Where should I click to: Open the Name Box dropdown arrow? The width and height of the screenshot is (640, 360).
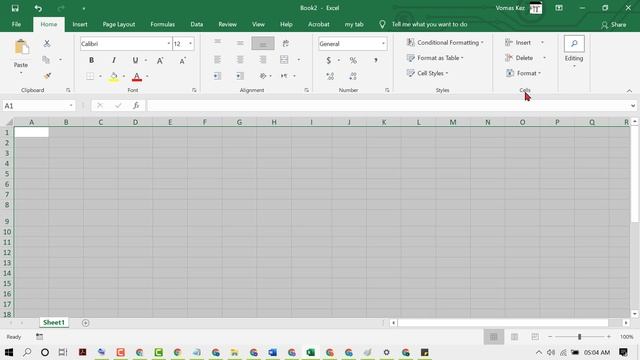71,106
